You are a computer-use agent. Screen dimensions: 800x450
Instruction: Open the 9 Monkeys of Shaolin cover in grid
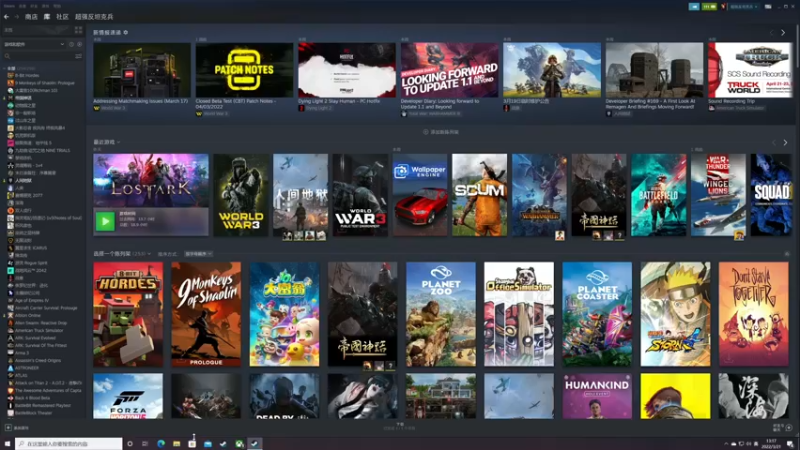206,314
